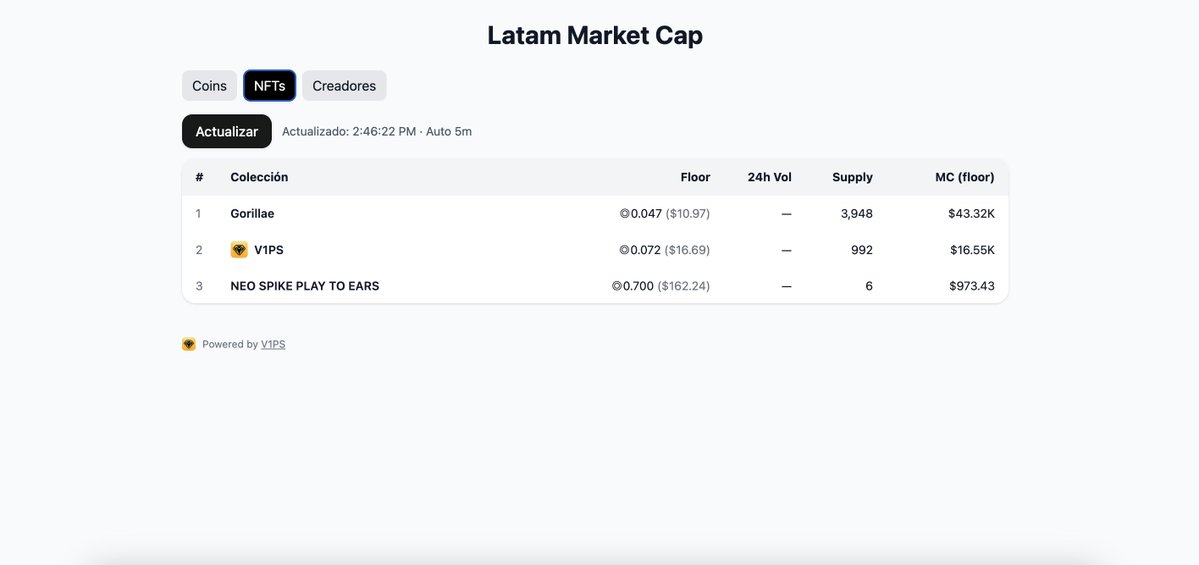This screenshot has height=565, width=1199.
Task: Click the # rank column header
Action: [199, 177]
